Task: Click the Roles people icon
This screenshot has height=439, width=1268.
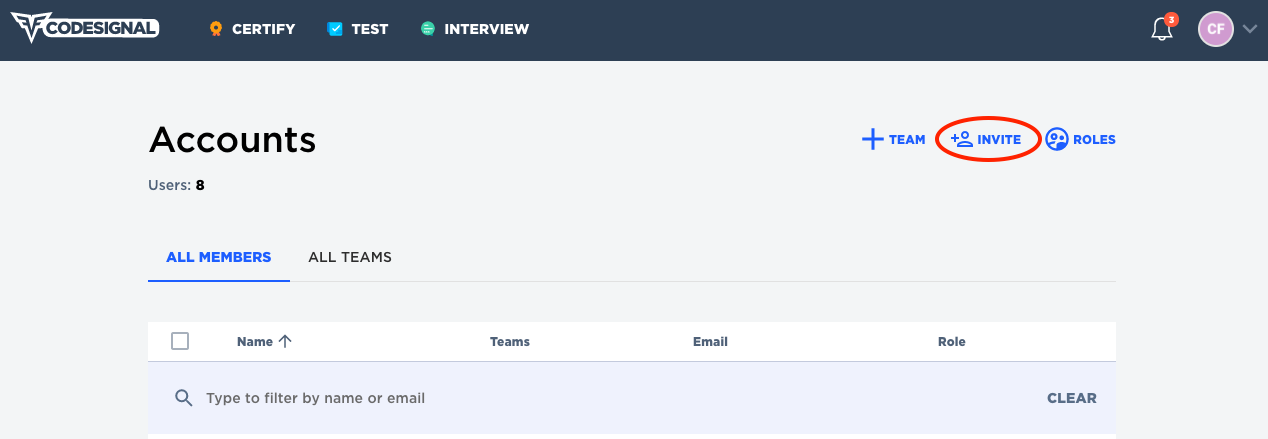Action: point(1057,139)
